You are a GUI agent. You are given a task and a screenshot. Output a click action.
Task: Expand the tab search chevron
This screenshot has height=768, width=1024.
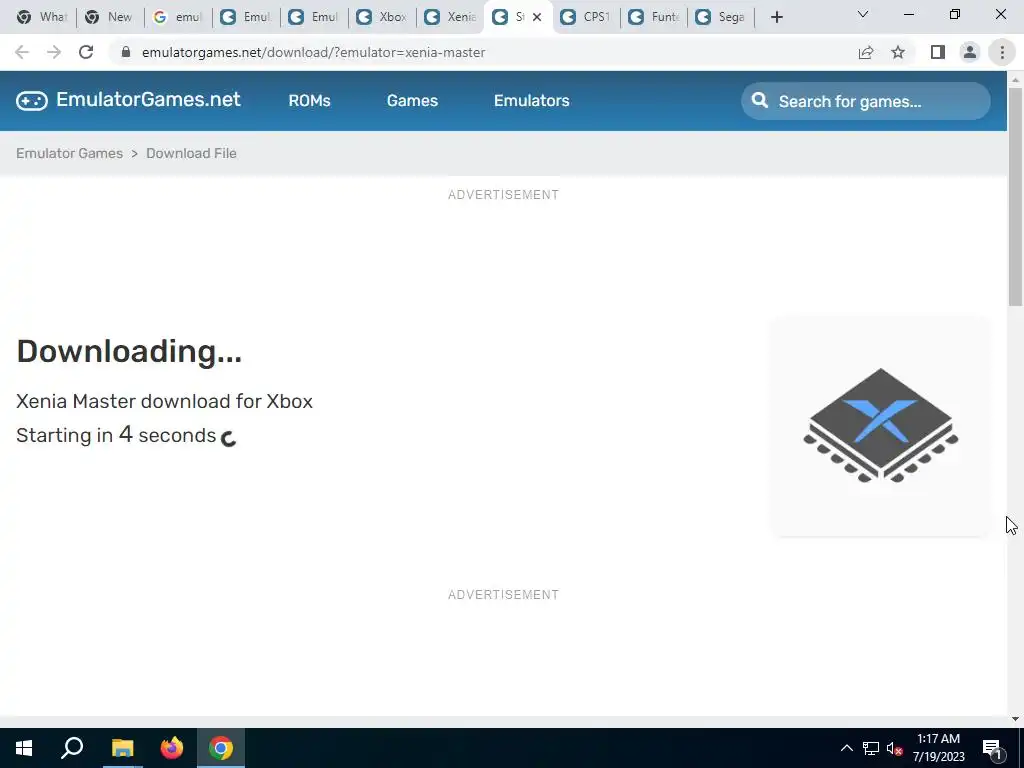[863, 14]
